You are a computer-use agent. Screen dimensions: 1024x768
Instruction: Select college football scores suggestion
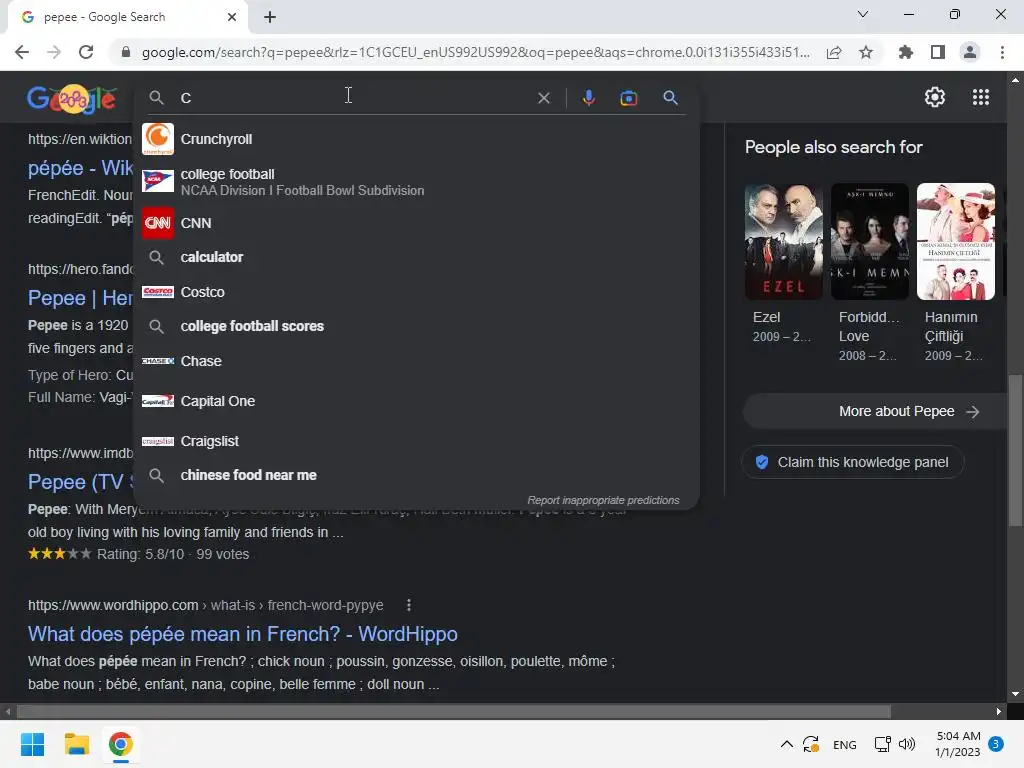416,326
